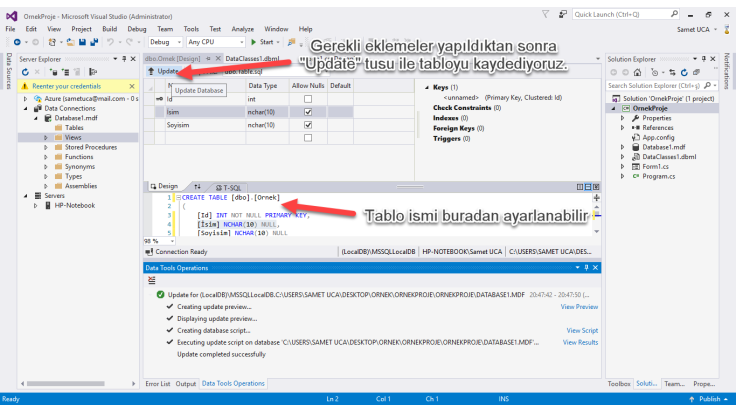Click Connect to Database icon in Server Explorer
Image resolution: width=736 pixels, height=405 pixels.
[54, 72]
